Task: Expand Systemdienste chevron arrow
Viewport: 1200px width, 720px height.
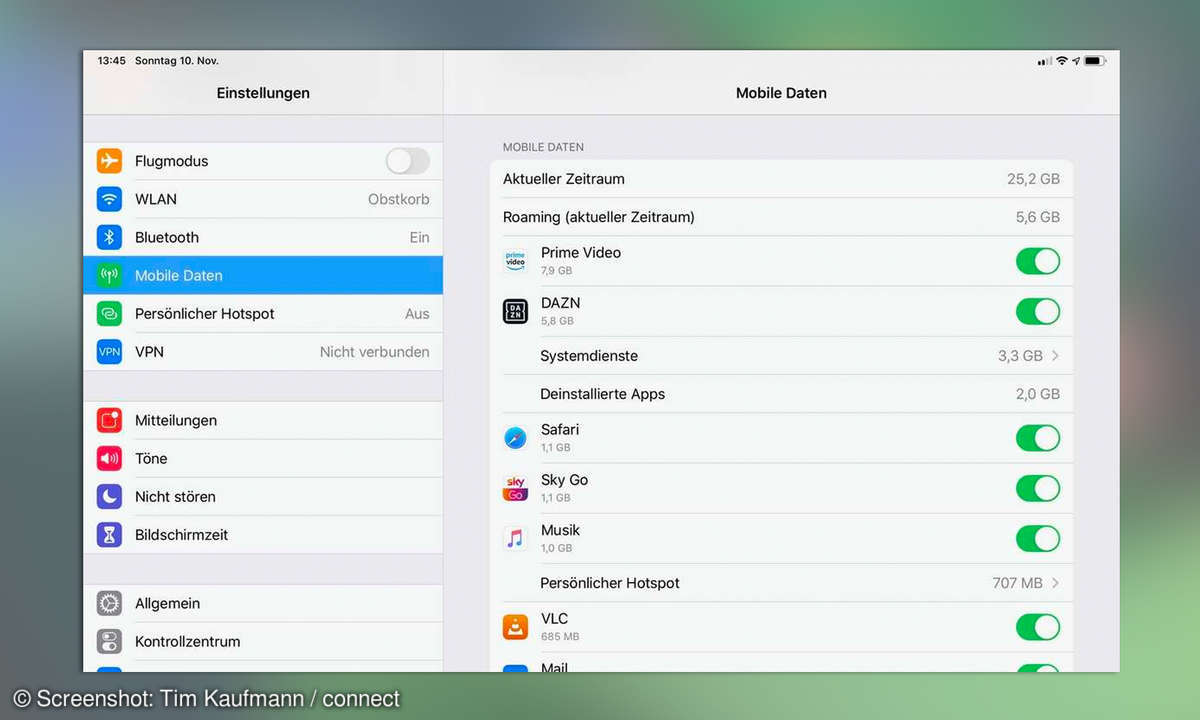Action: pyautogui.click(x=1055, y=356)
